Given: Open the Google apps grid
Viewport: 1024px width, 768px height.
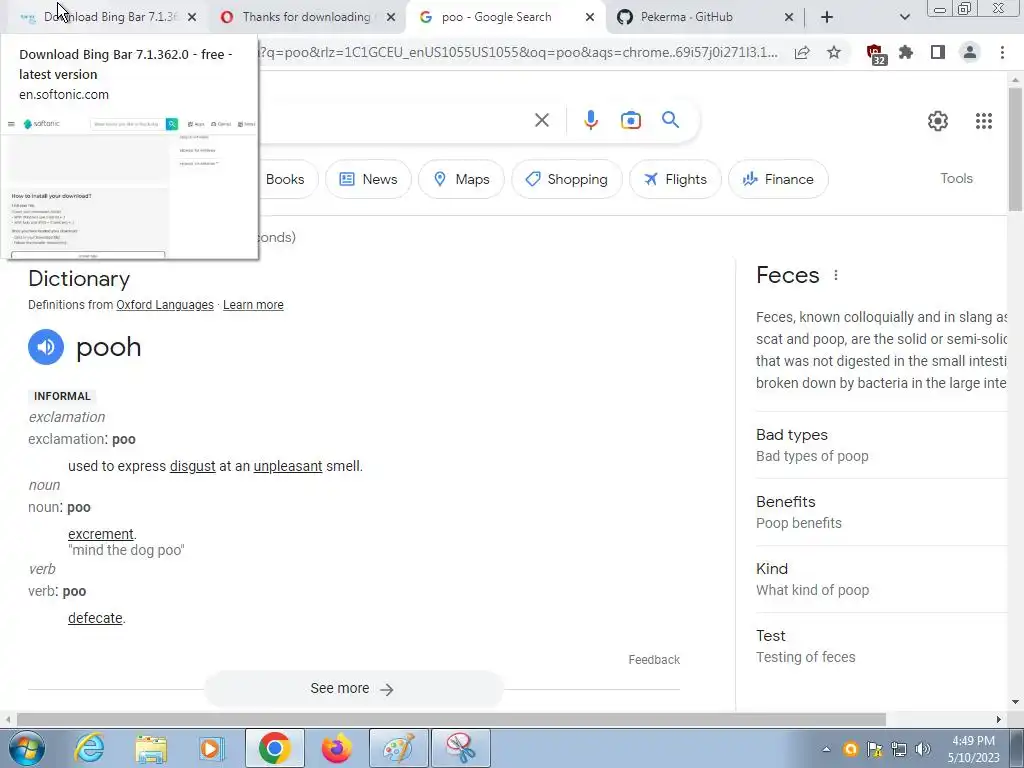Looking at the screenshot, I should tap(984, 121).
